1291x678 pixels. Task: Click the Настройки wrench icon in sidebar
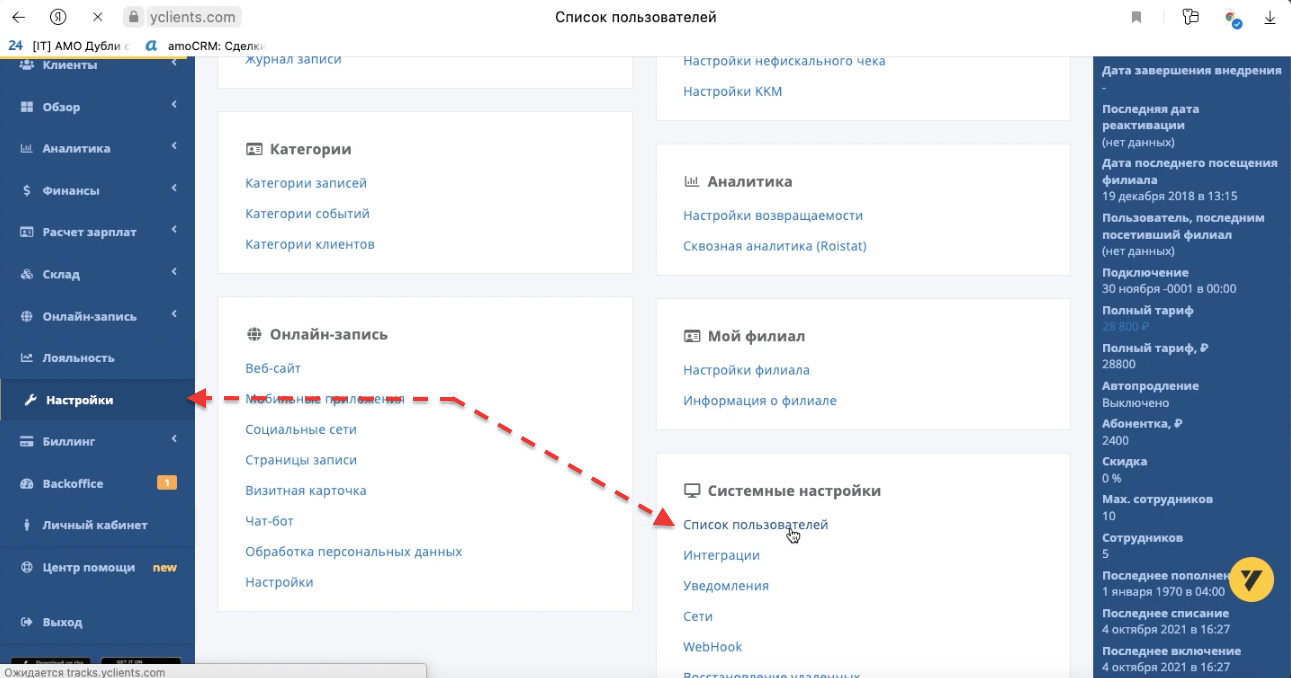pyautogui.click(x=30, y=400)
